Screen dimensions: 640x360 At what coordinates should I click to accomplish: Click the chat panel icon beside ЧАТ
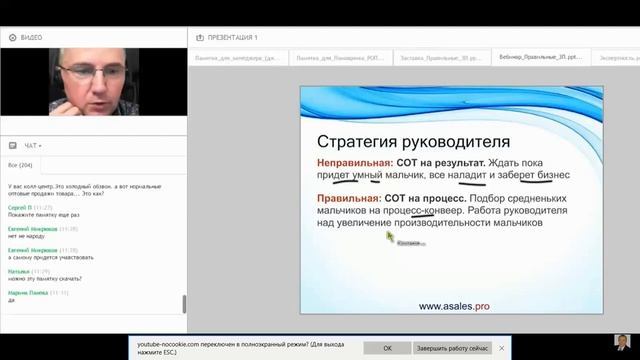(x=13, y=145)
